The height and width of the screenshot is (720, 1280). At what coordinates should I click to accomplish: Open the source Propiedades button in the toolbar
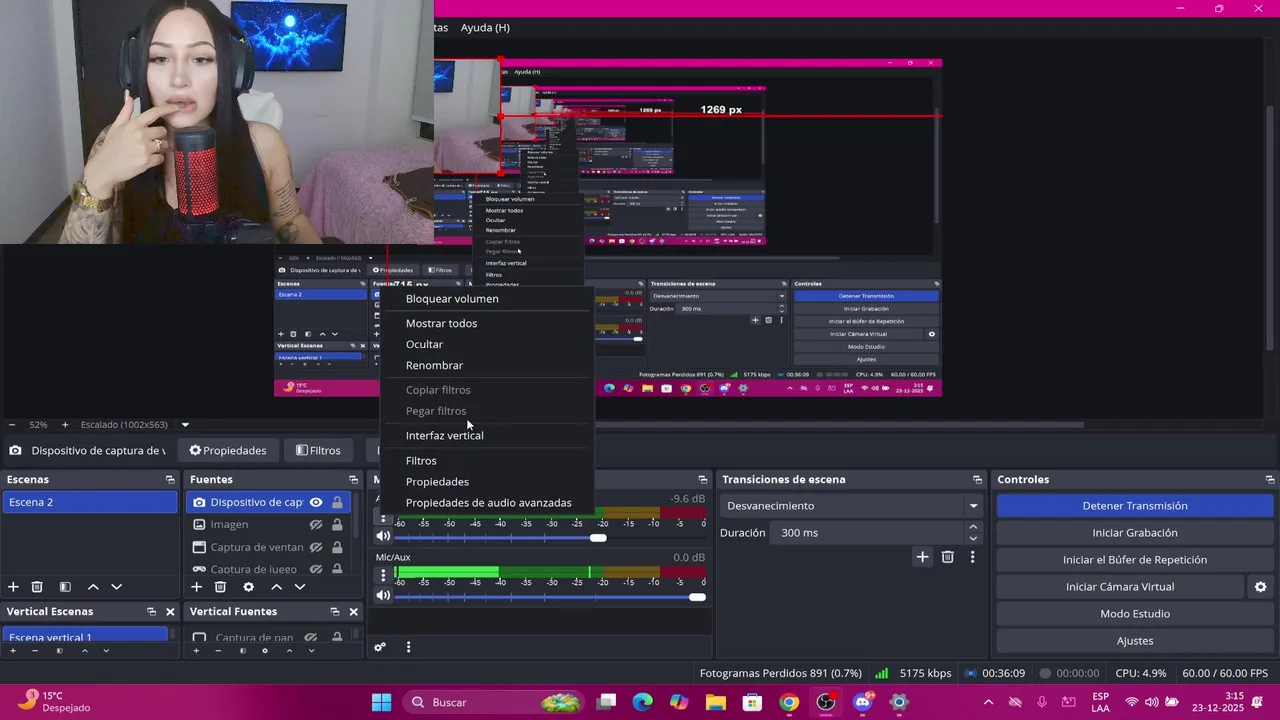[x=228, y=450]
